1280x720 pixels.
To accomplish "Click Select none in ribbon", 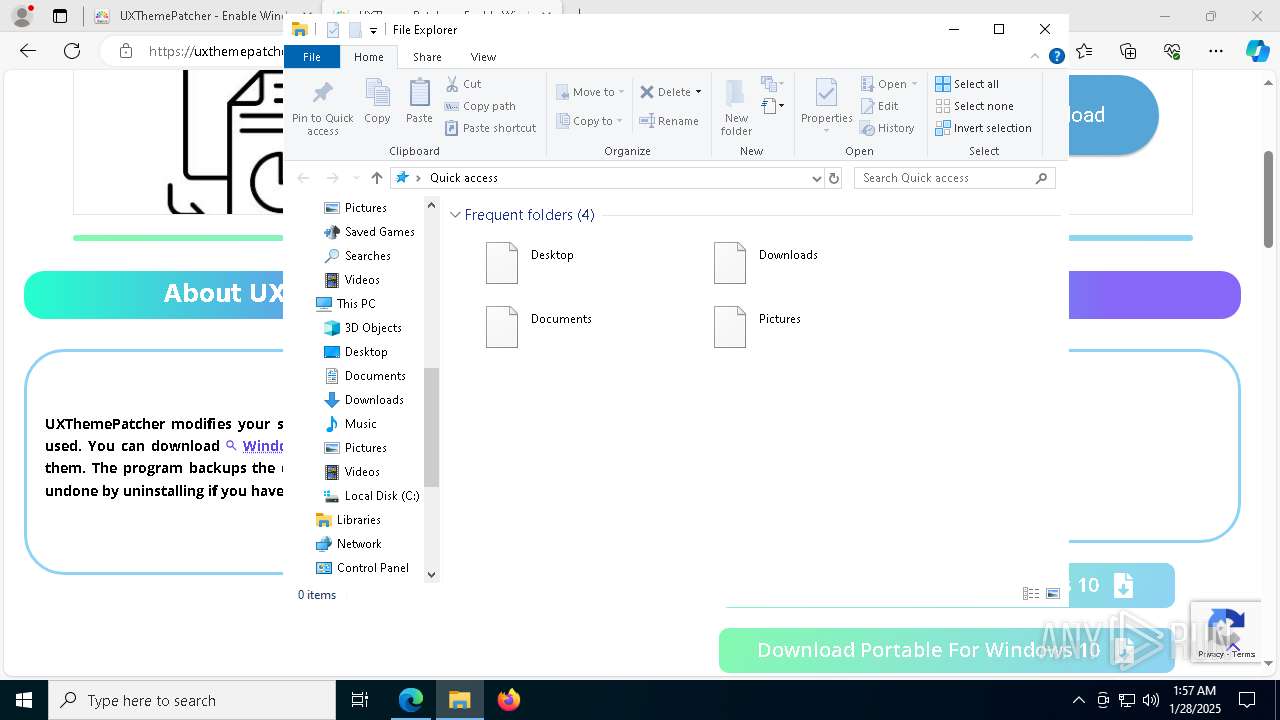I will click(974, 106).
